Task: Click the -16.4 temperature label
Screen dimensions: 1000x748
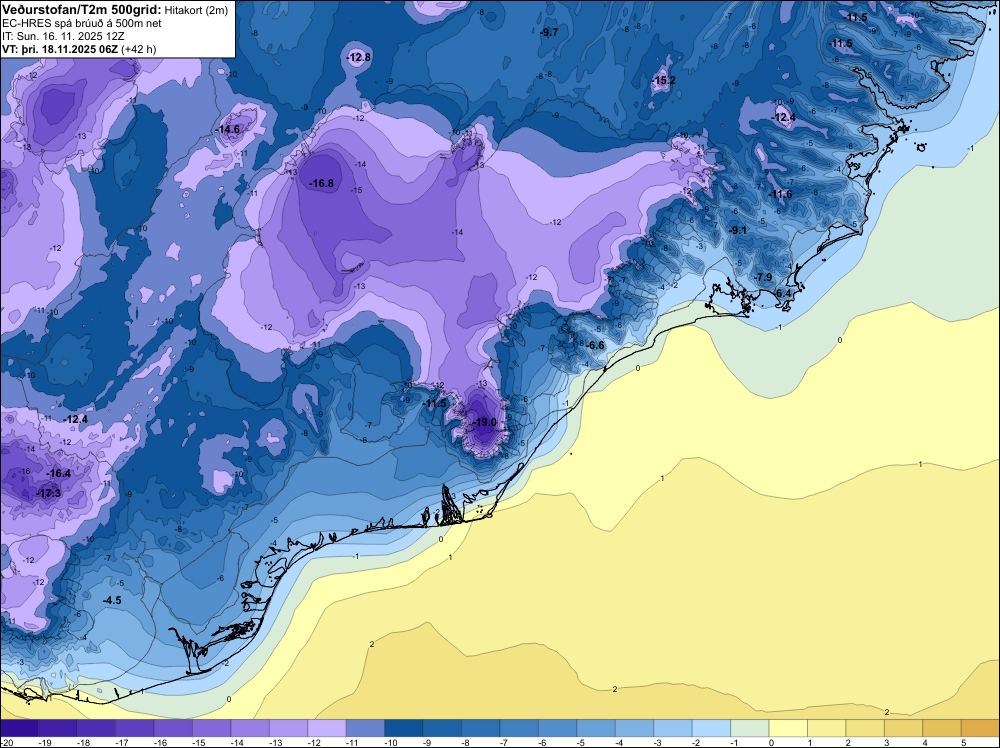Action: click(59, 474)
